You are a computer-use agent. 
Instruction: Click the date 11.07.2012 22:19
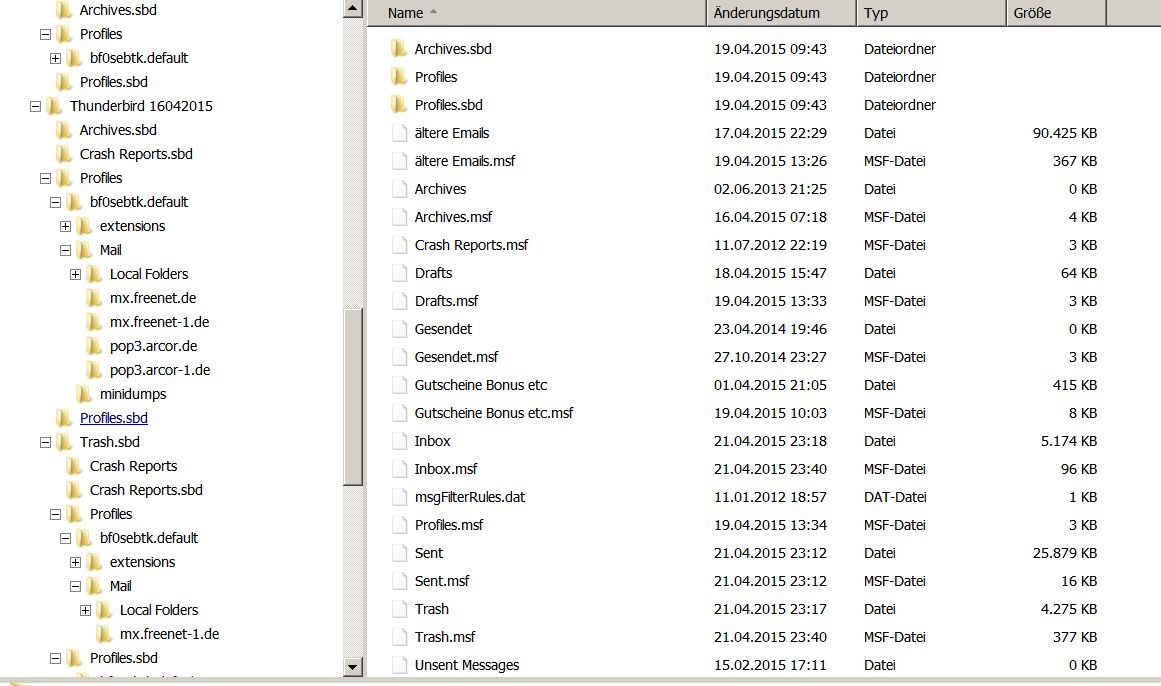point(770,245)
